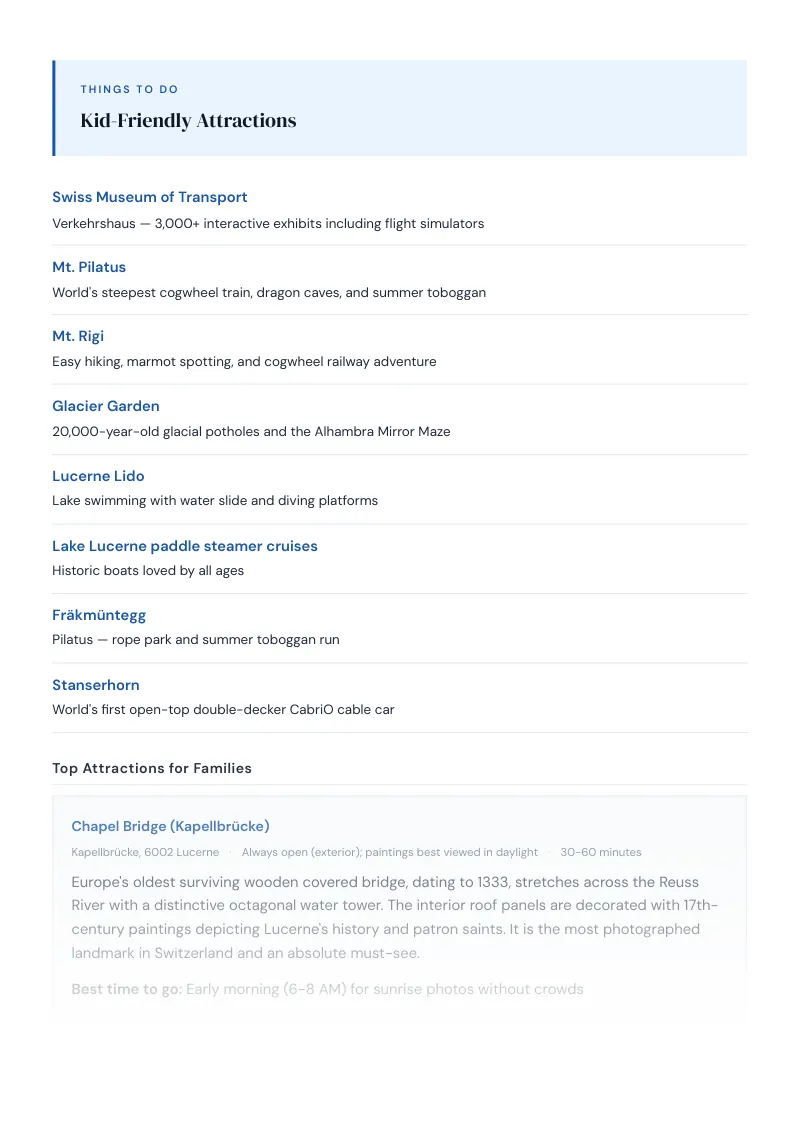Click the Chapel Bridge description paragraph
800x1132 pixels.
pos(394,918)
